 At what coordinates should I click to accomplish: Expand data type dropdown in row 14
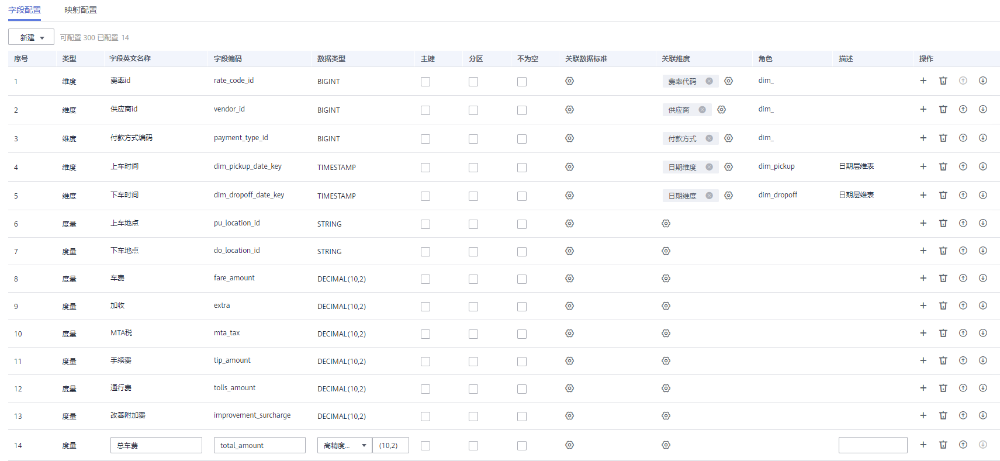tap(343, 444)
